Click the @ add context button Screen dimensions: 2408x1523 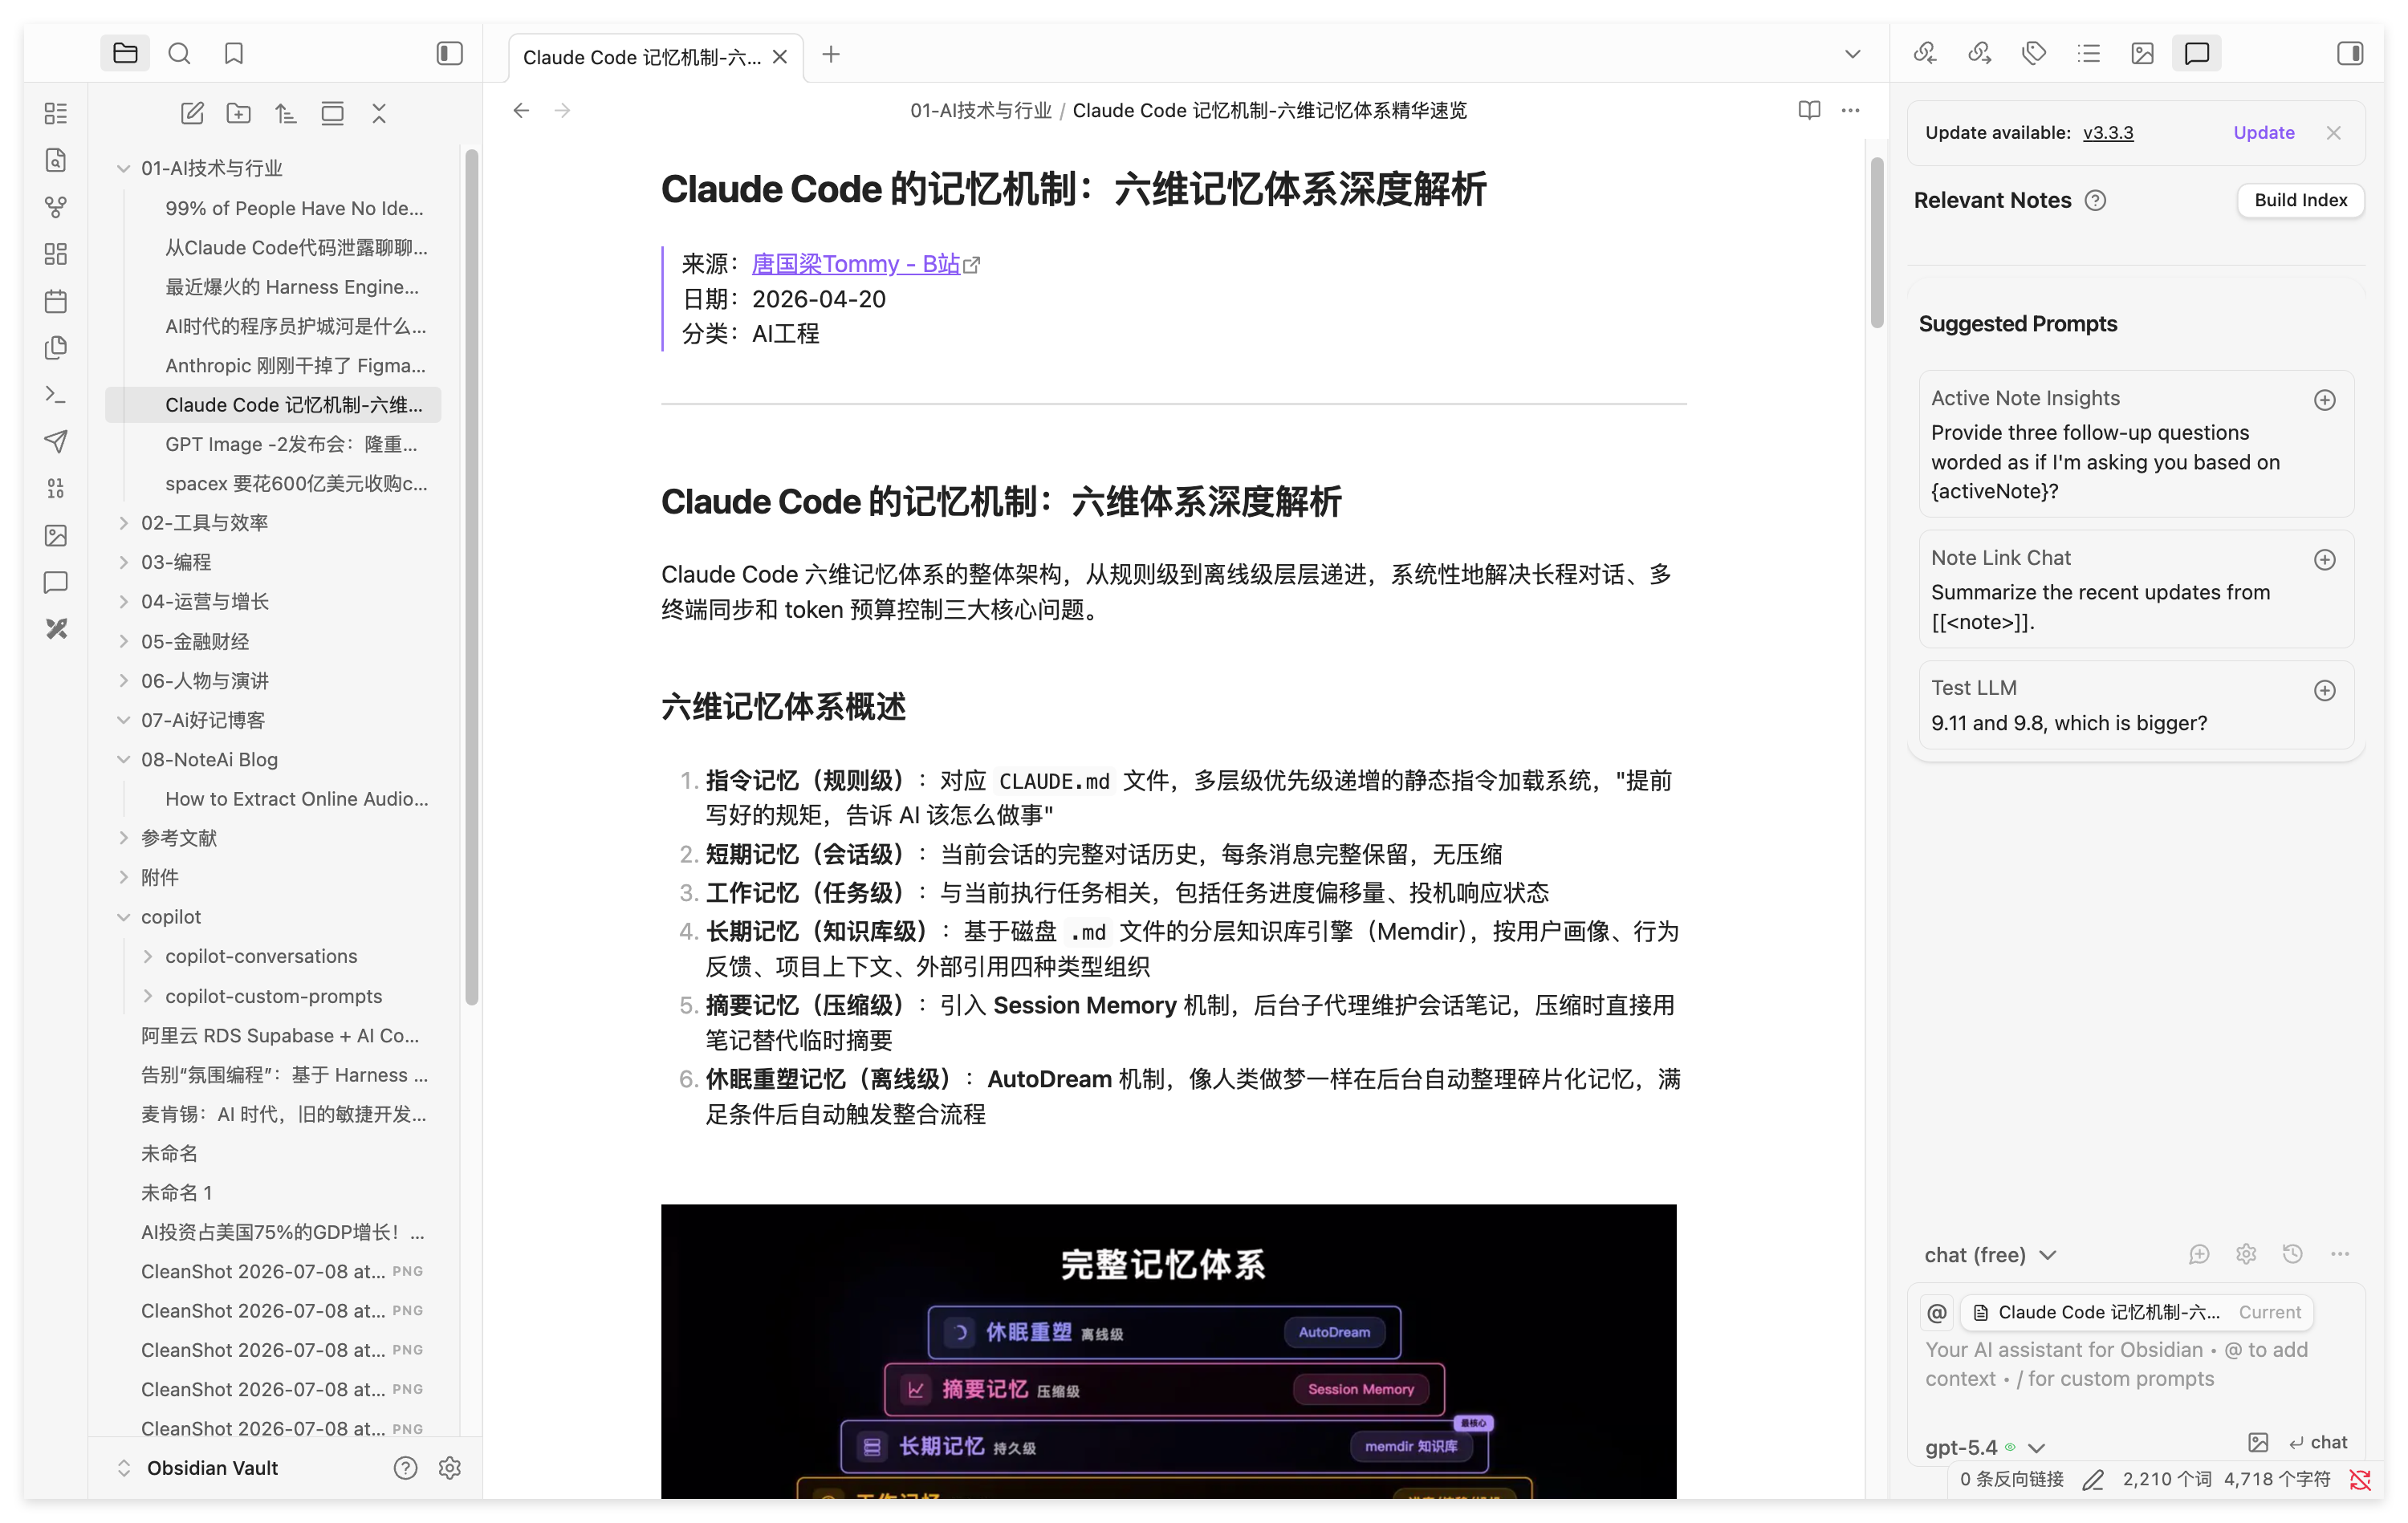1937,1312
